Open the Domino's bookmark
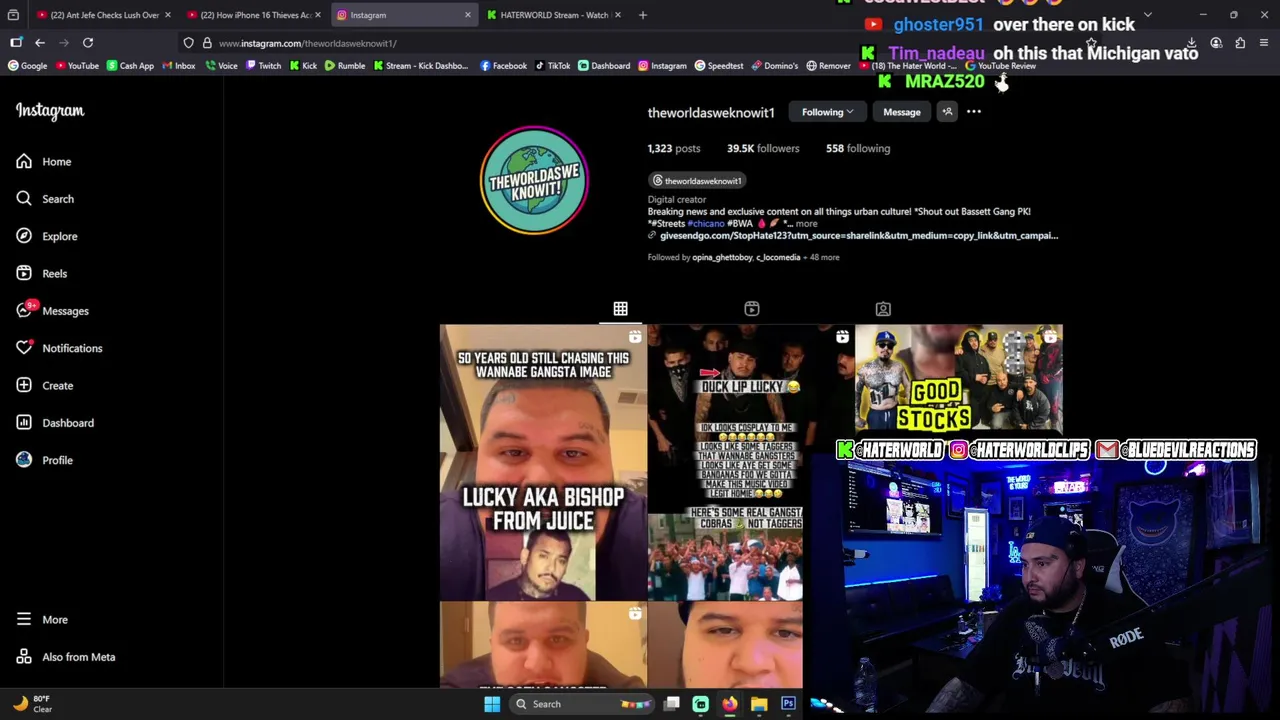 [x=775, y=66]
